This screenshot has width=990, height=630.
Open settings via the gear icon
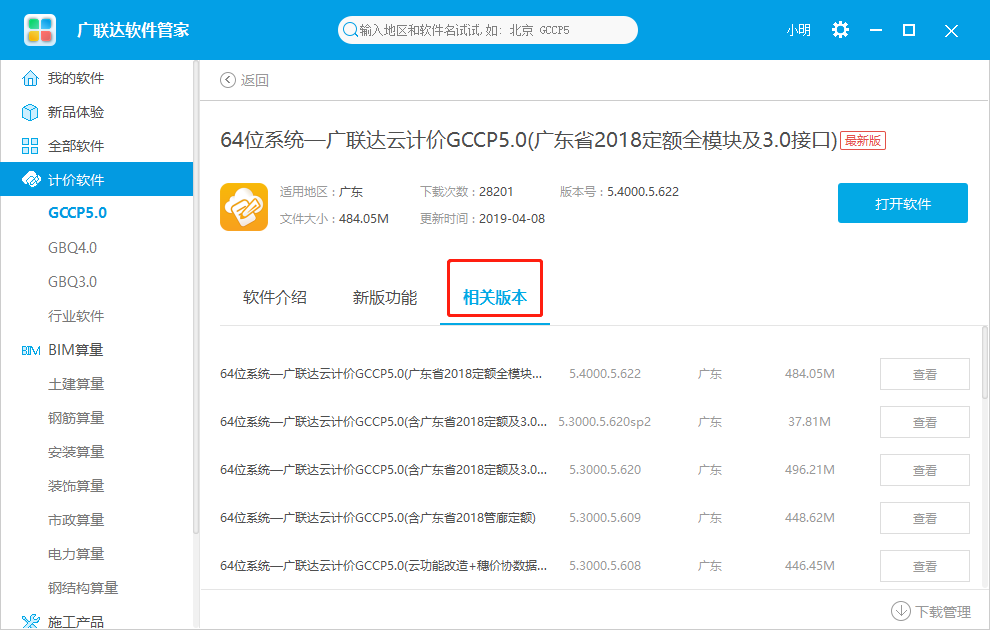(840, 30)
